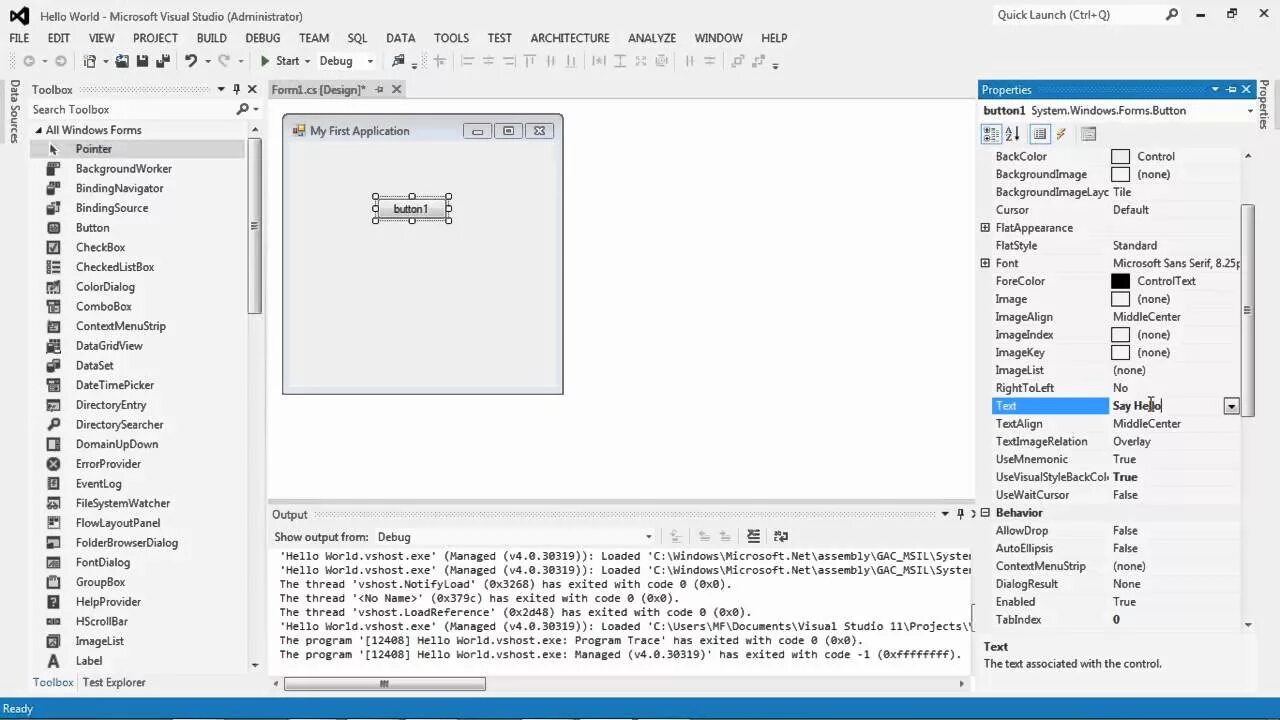Click the TextAlign MiddleCenter value
This screenshot has height=720, width=1280.
(x=1147, y=424)
